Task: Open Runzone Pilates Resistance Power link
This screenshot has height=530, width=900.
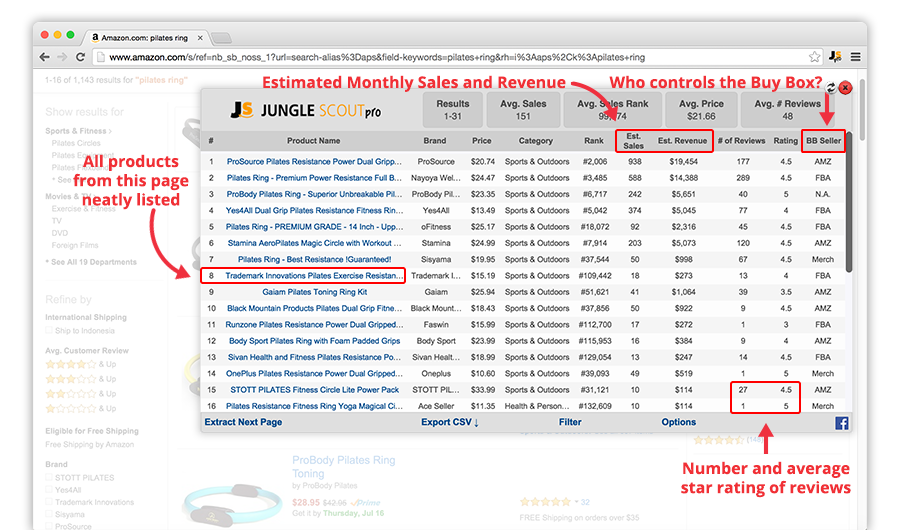Action: (x=314, y=324)
